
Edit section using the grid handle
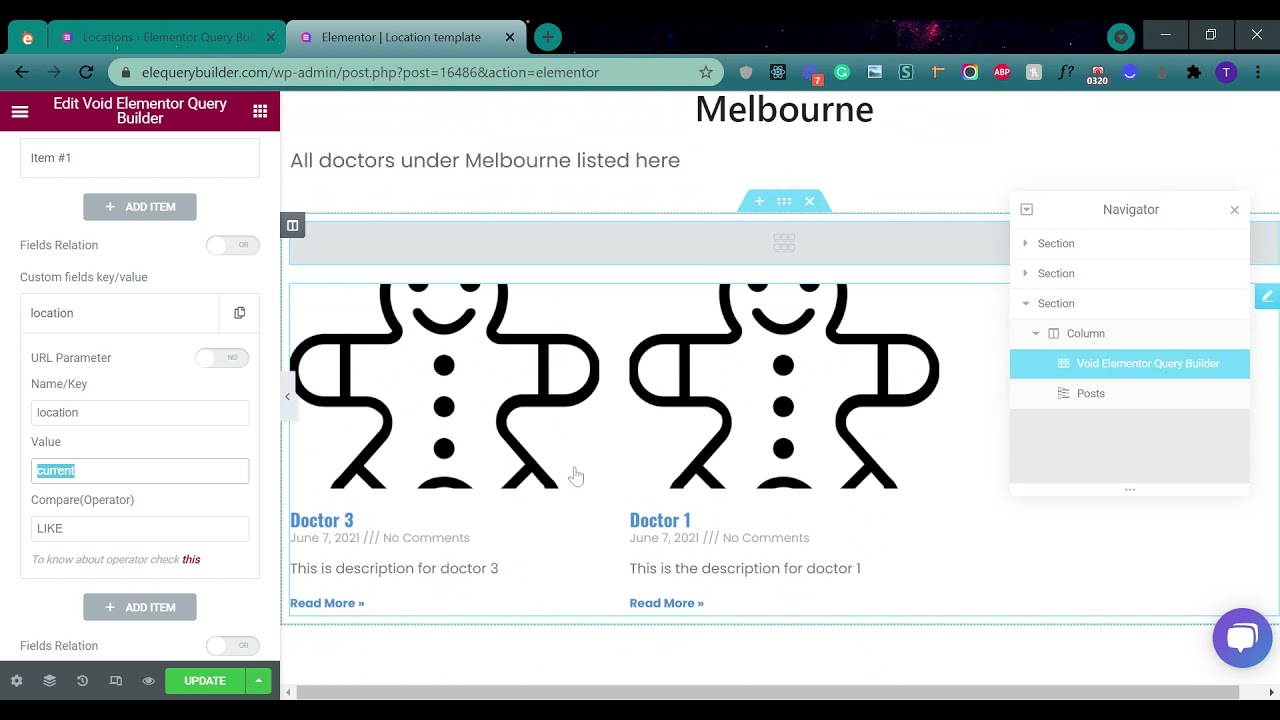[x=784, y=201]
